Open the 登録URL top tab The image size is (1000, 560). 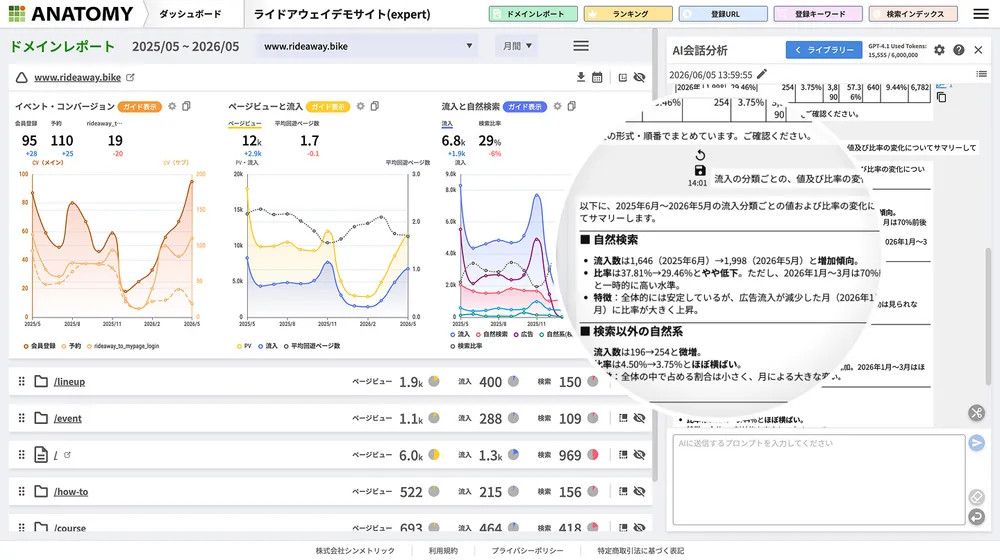tap(723, 13)
